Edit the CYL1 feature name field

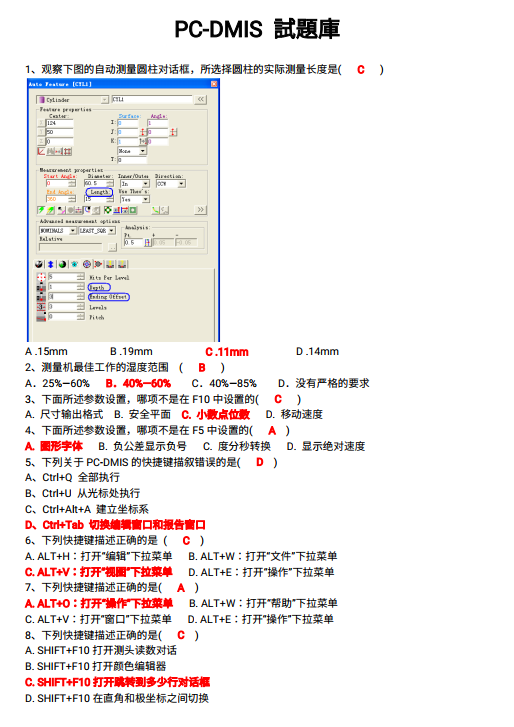pyautogui.click(x=152, y=99)
